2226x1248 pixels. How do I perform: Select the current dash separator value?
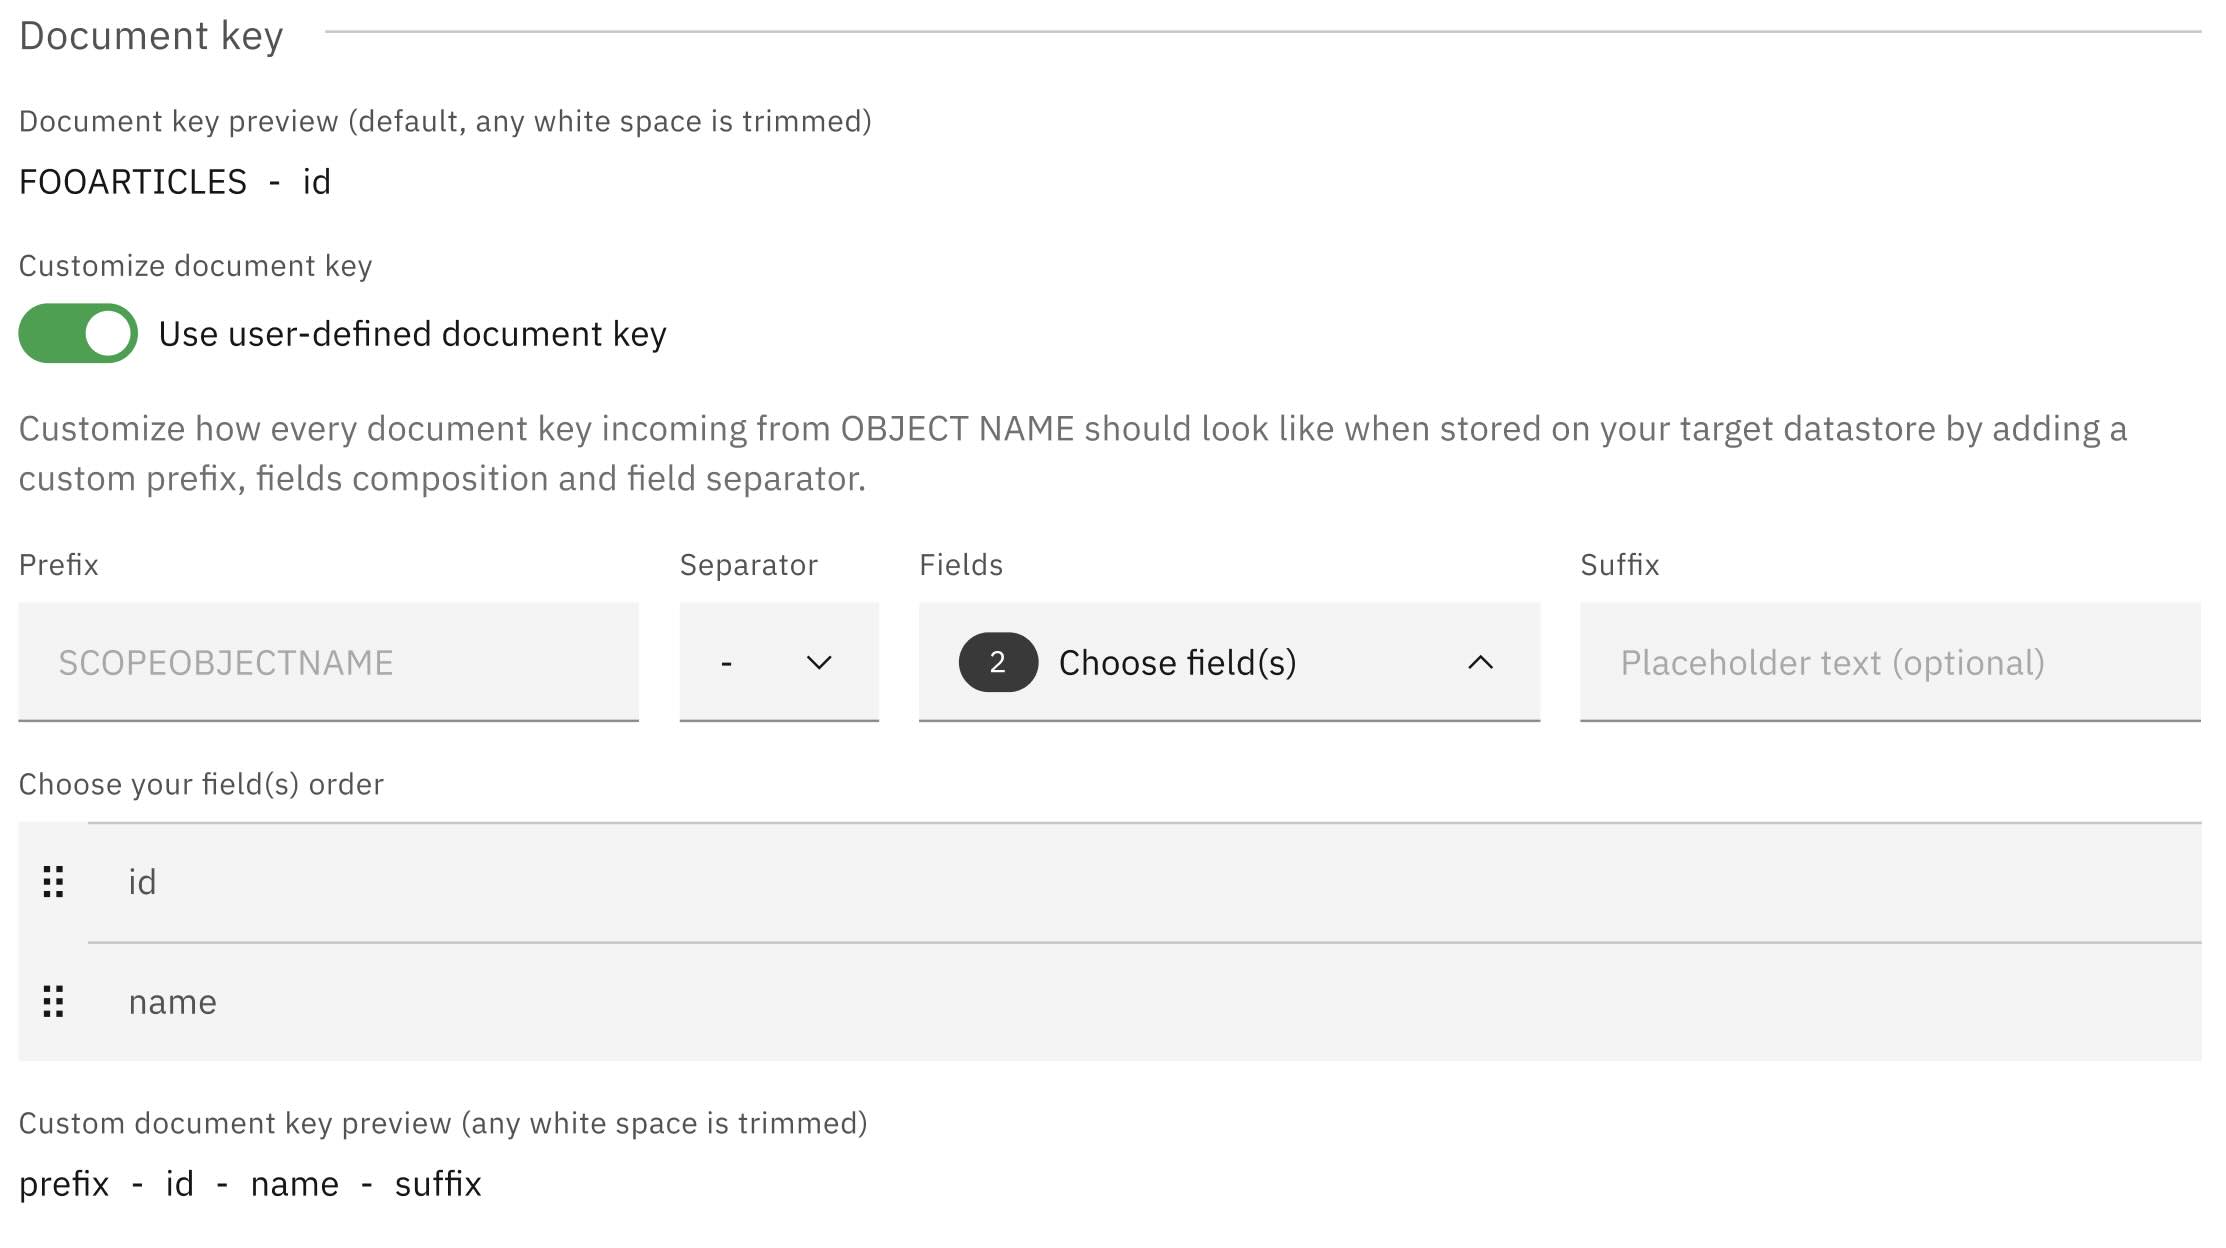[727, 662]
